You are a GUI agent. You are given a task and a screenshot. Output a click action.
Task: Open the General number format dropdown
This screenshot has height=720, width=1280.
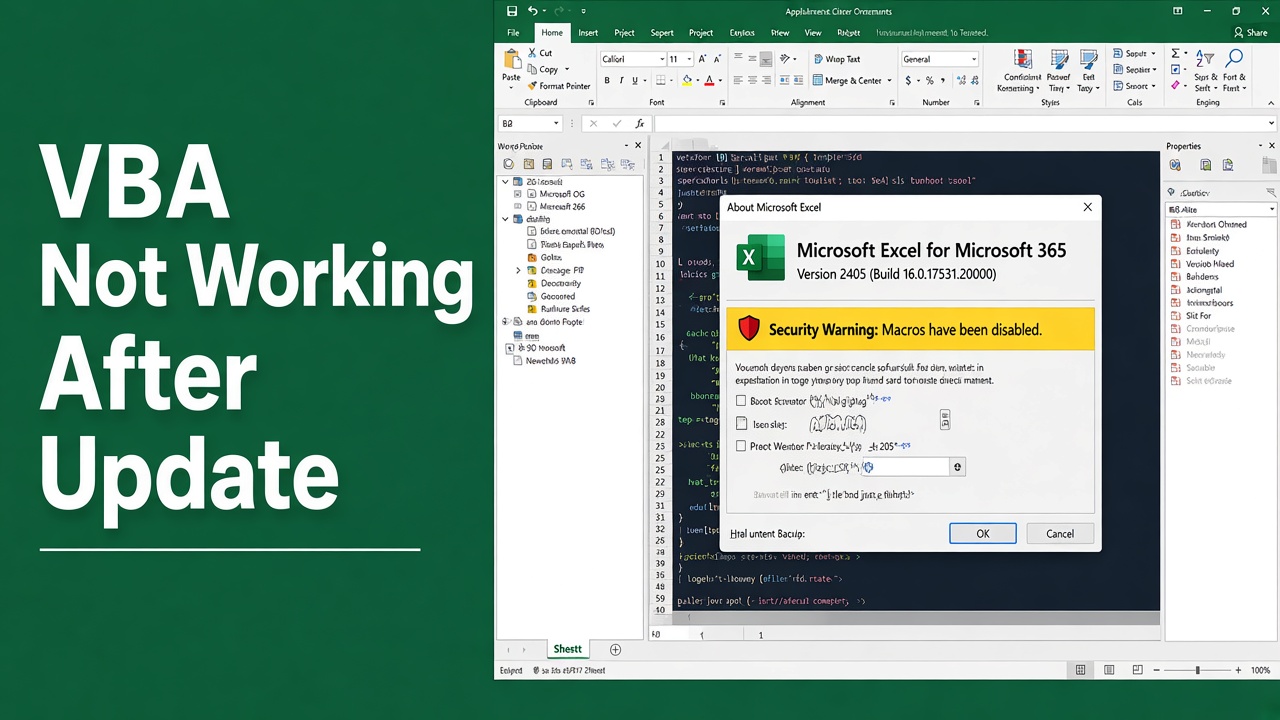click(x=973, y=59)
